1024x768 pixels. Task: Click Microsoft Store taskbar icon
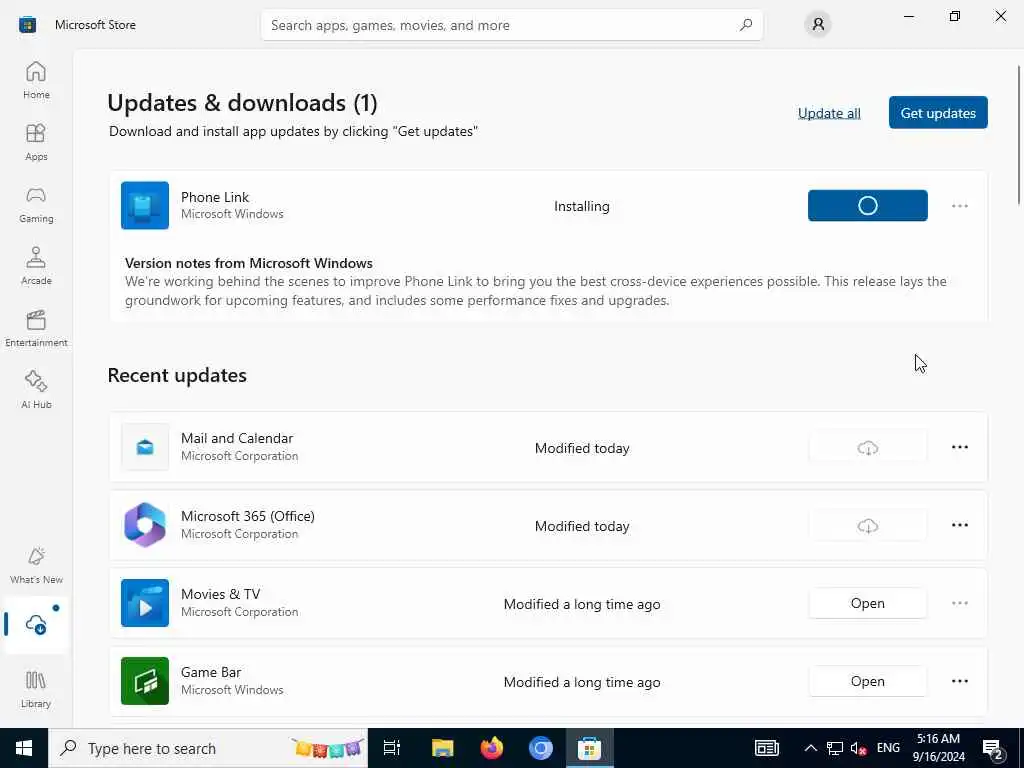point(589,748)
